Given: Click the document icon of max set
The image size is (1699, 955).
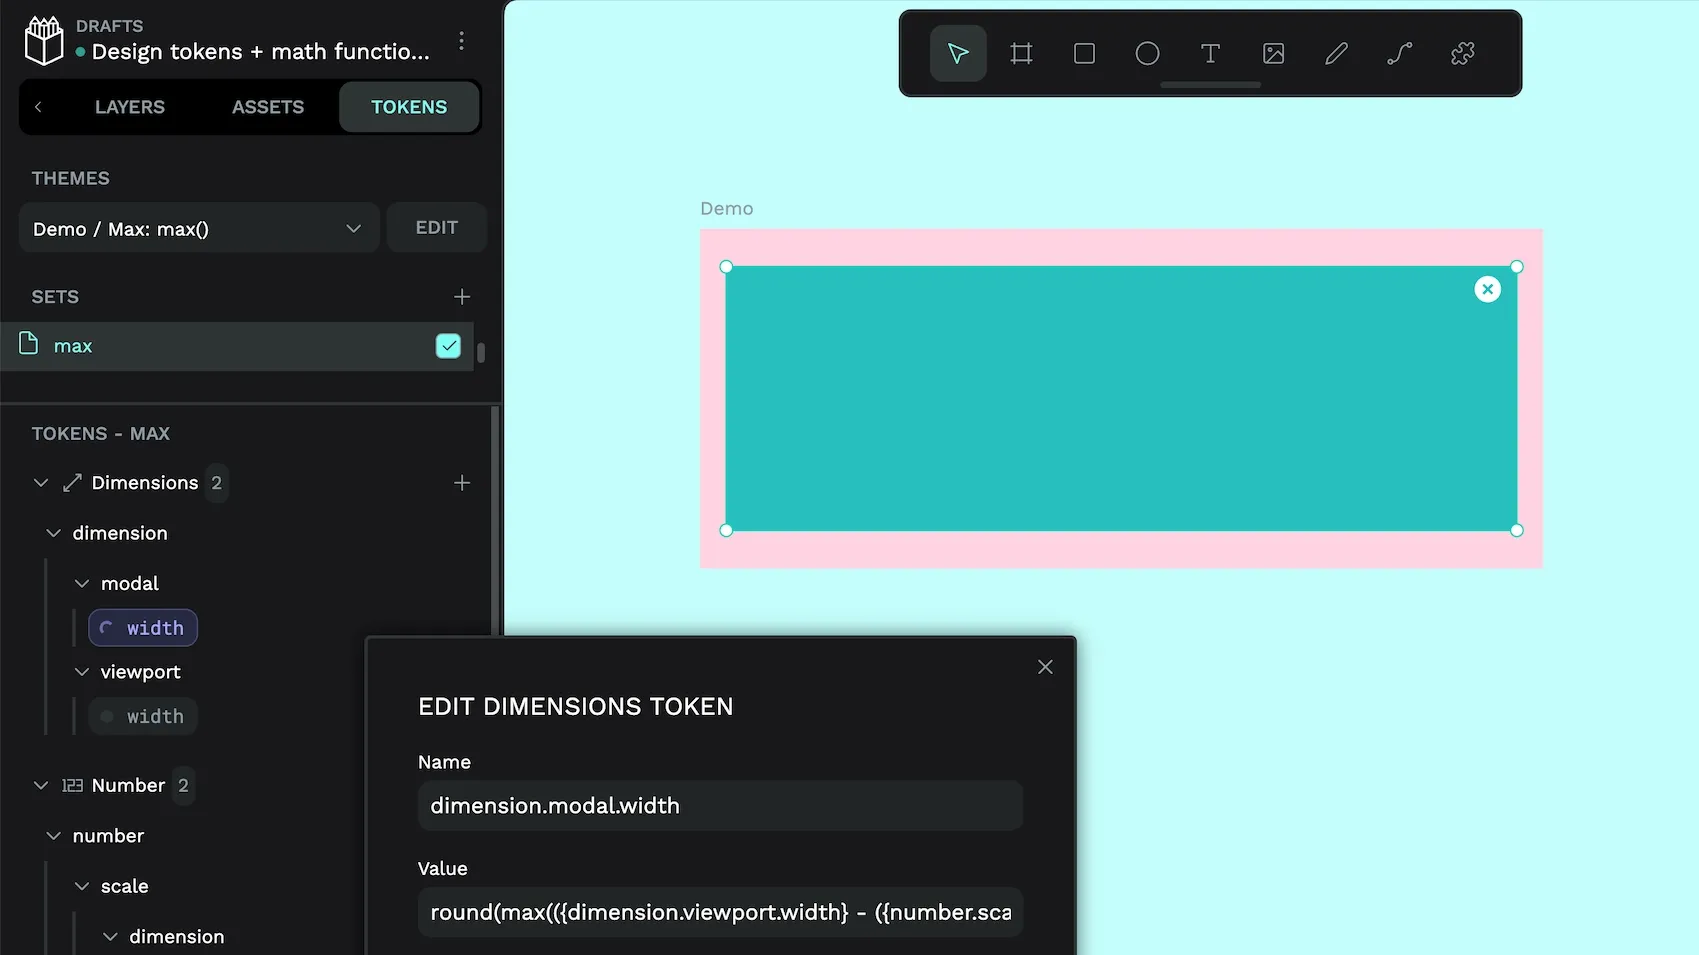Looking at the screenshot, I should click(29, 344).
